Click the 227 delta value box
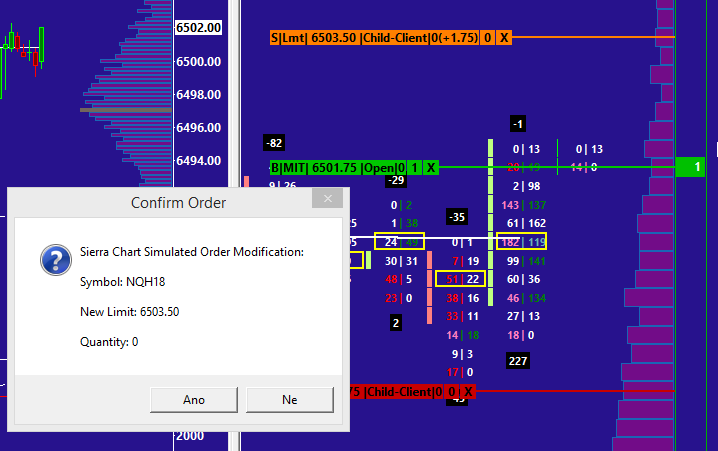Image resolution: width=718 pixels, height=451 pixels. click(518, 361)
